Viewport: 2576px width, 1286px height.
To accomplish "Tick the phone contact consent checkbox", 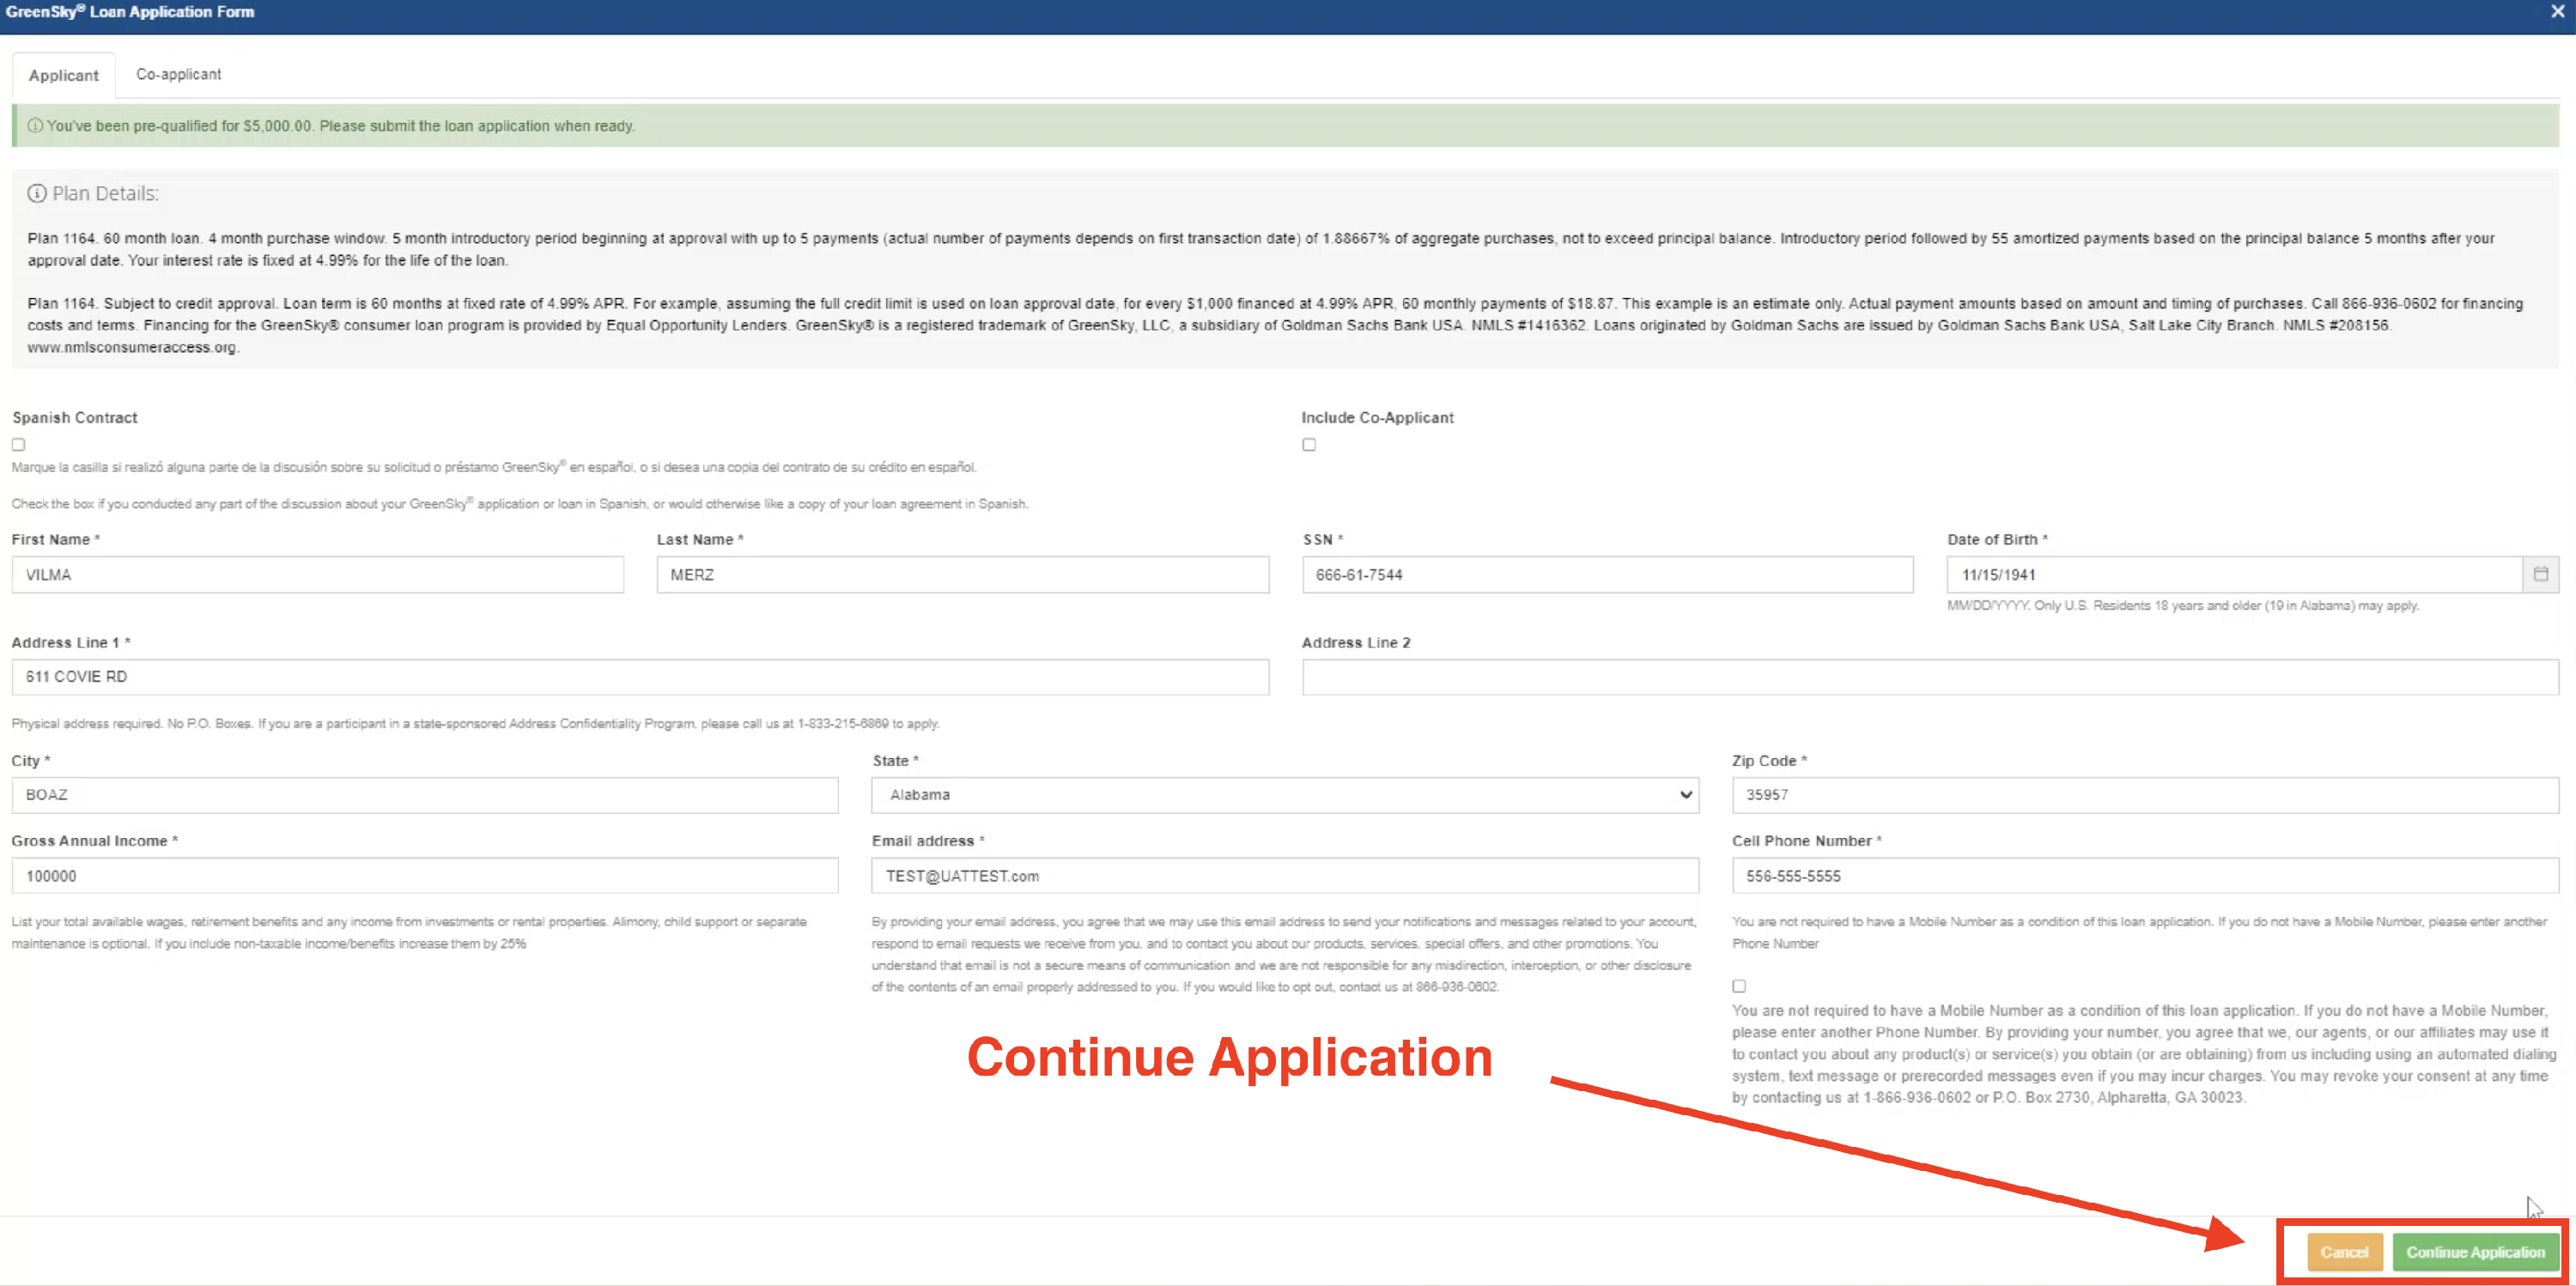I will 1738,985.
